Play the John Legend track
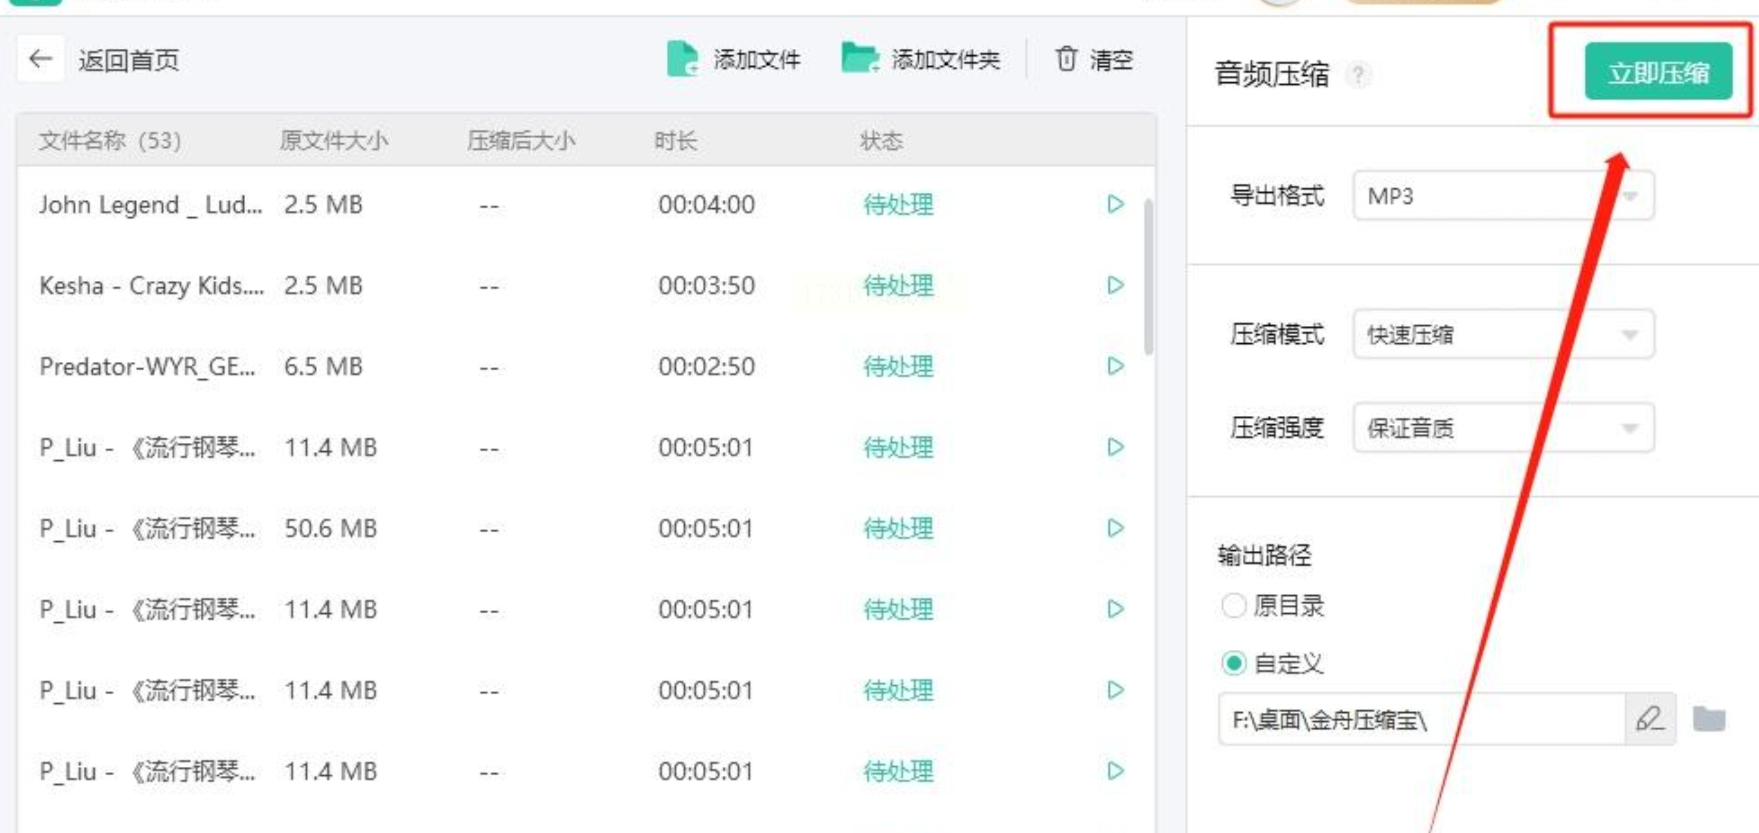The width and height of the screenshot is (1759, 833). (x=1116, y=204)
